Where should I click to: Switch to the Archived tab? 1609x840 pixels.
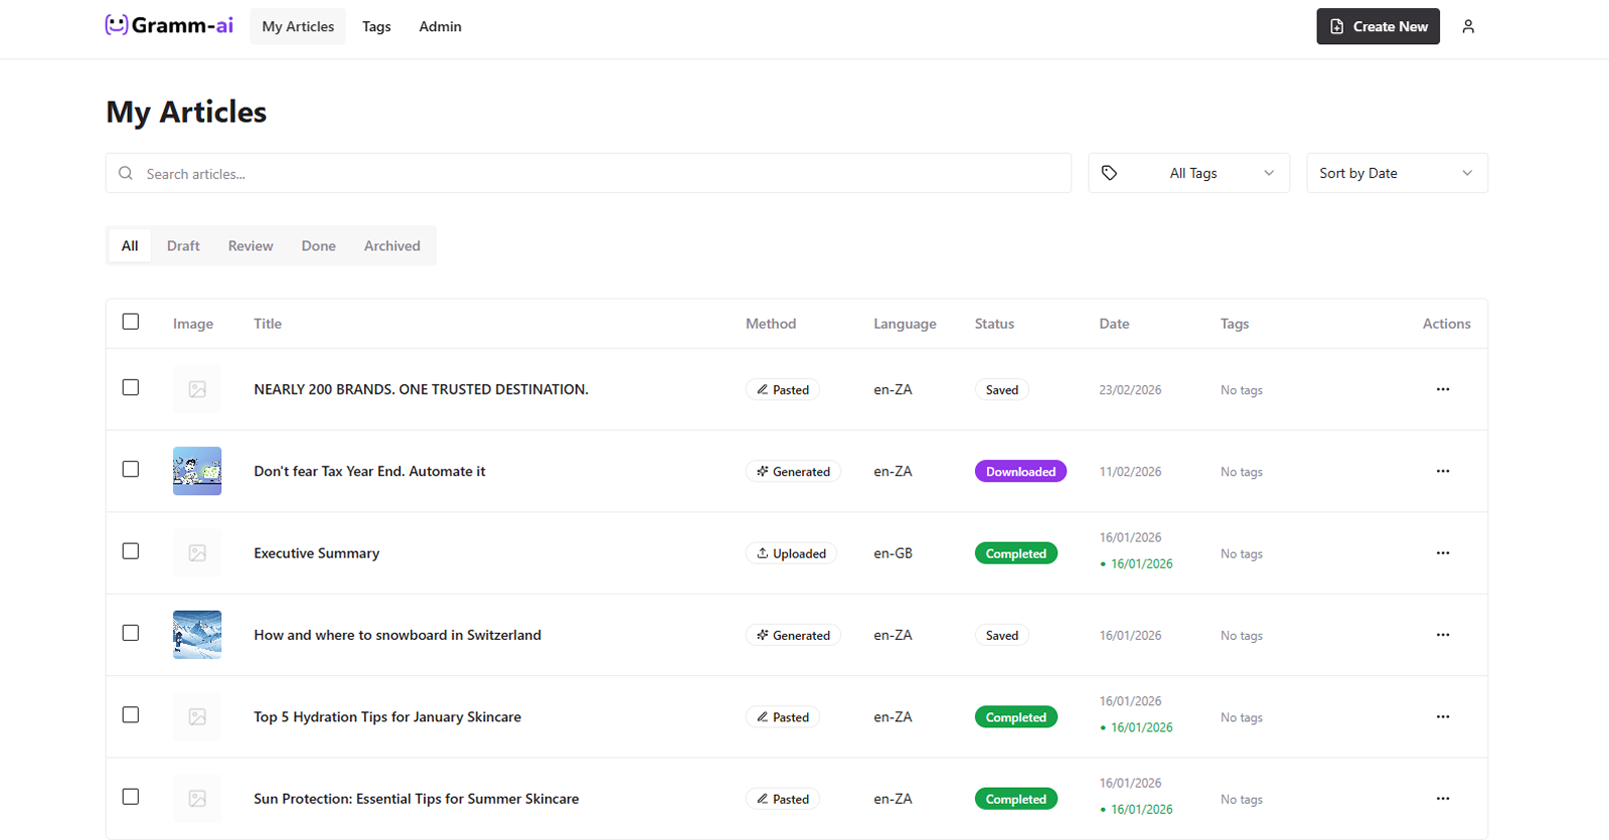(x=392, y=246)
